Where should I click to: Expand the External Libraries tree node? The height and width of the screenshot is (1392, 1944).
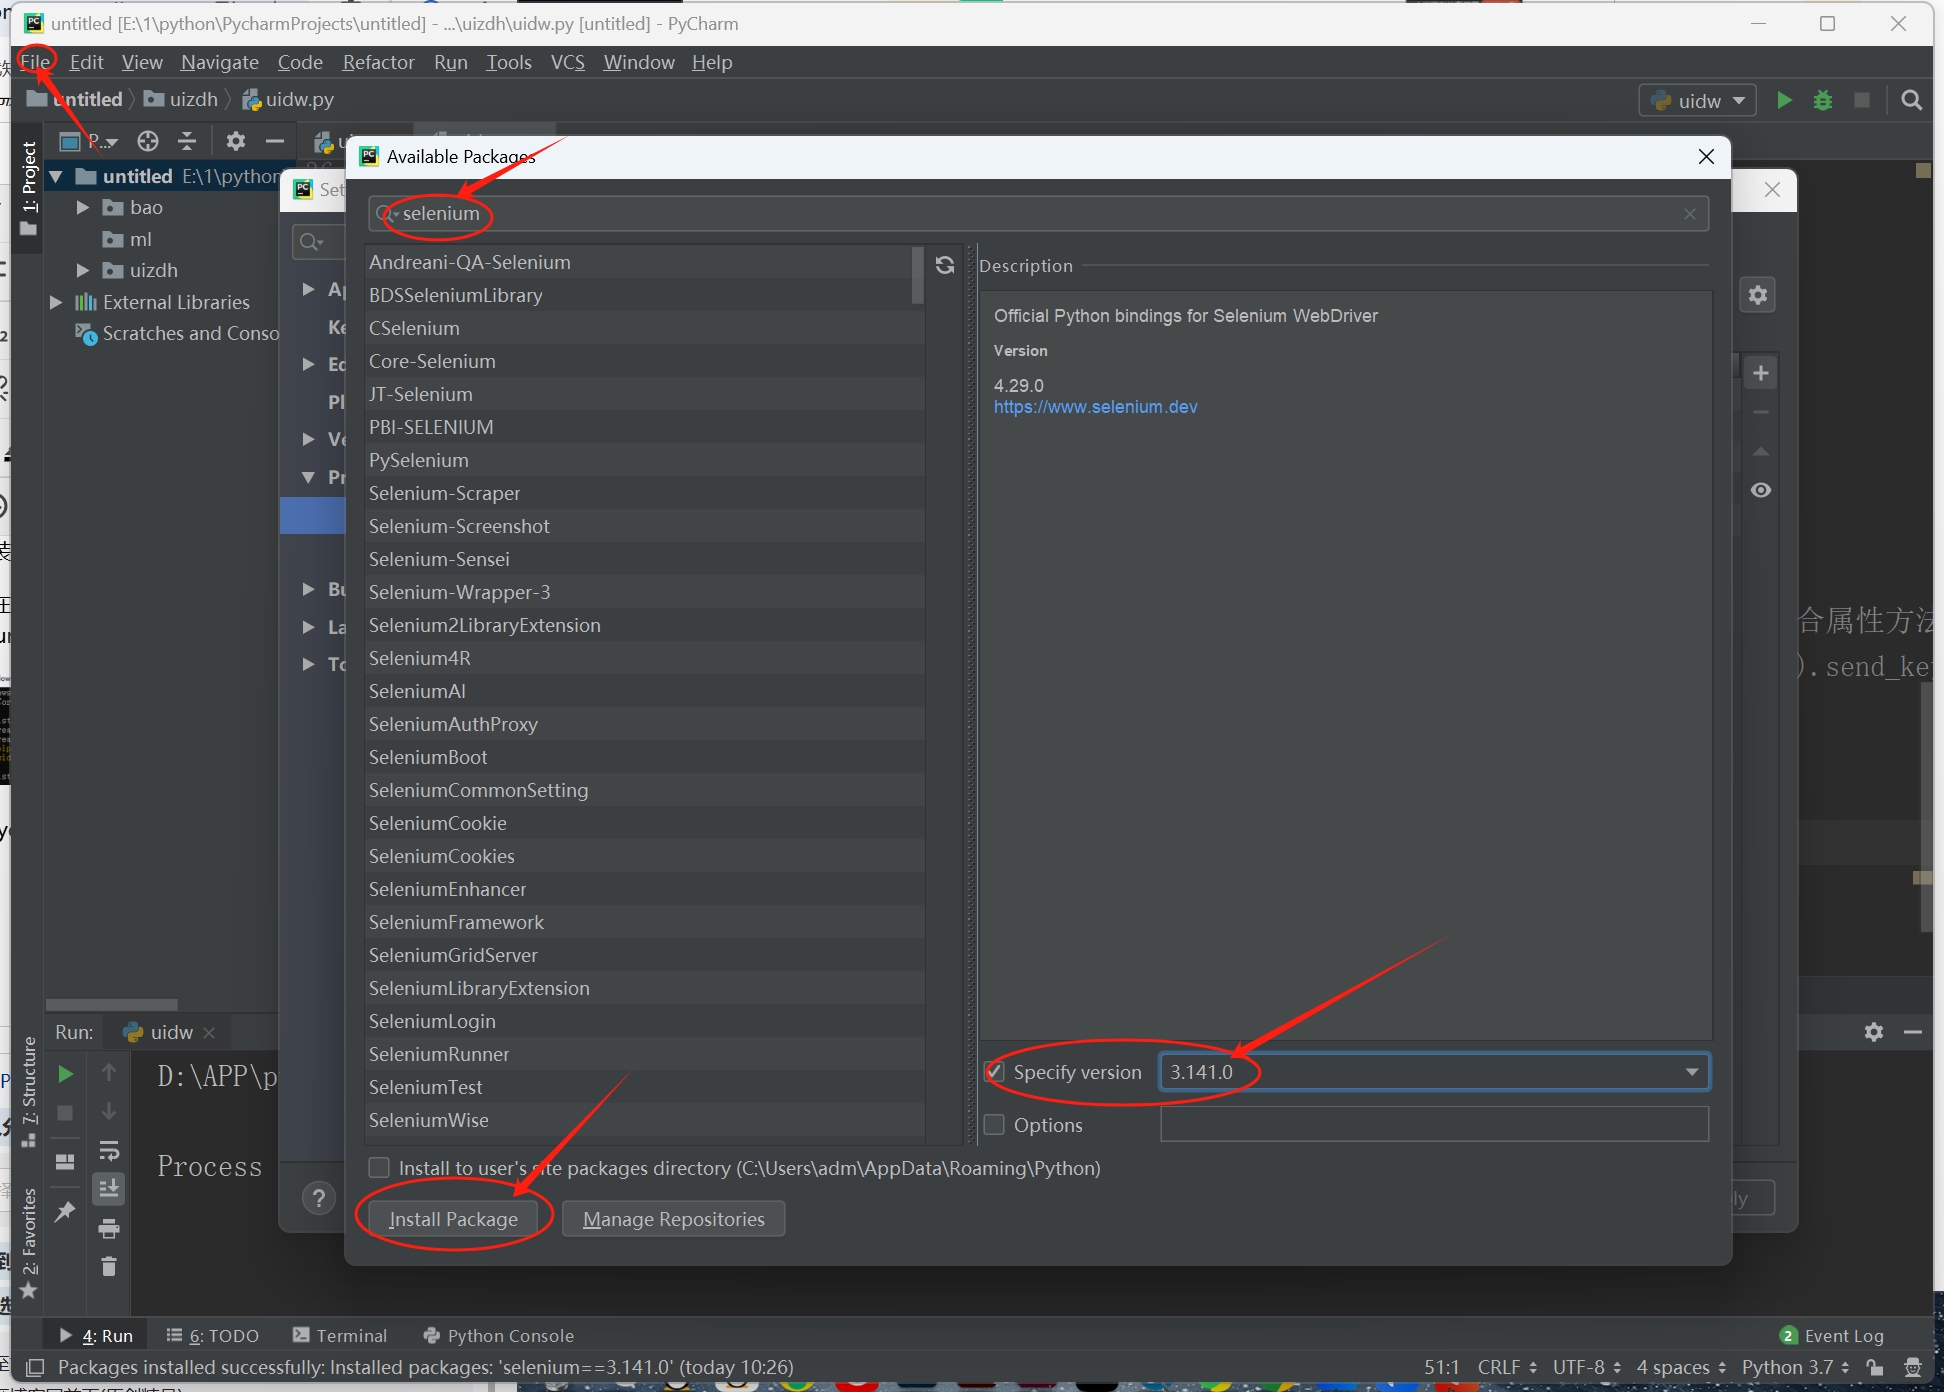[57, 302]
